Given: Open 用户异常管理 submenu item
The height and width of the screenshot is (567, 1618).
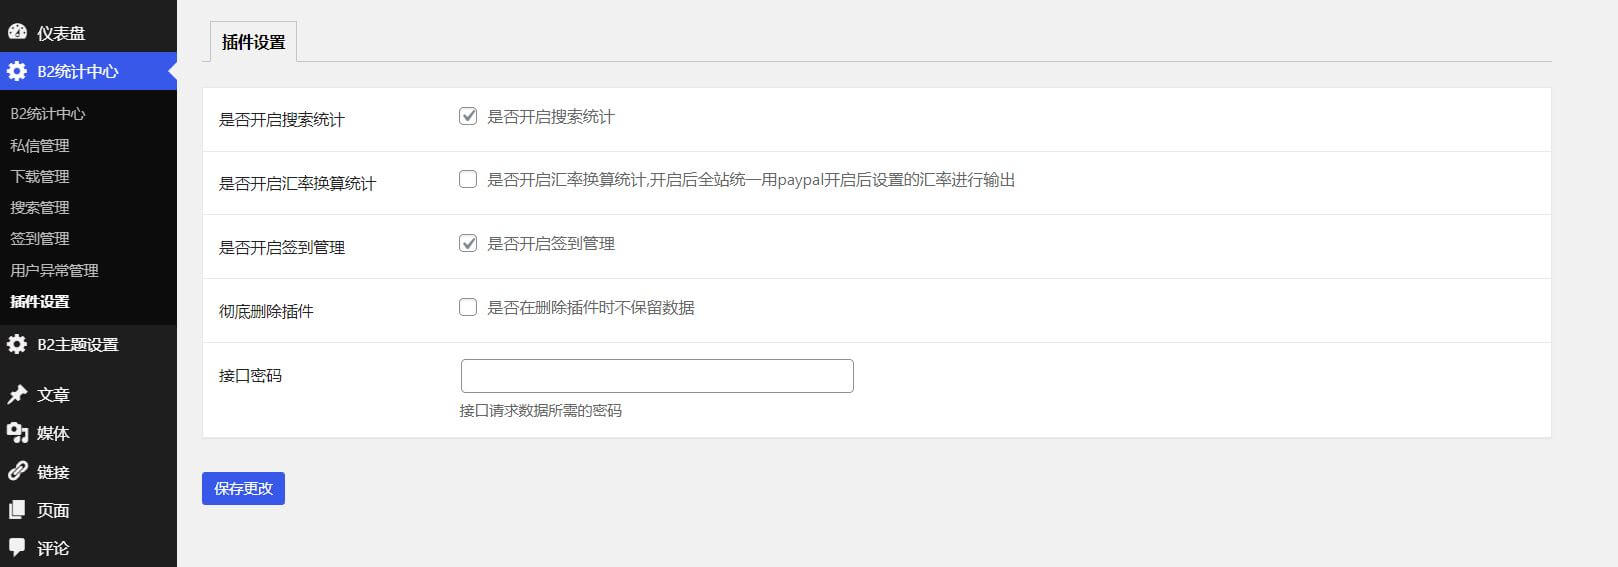Looking at the screenshot, I should (x=54, y=270).
